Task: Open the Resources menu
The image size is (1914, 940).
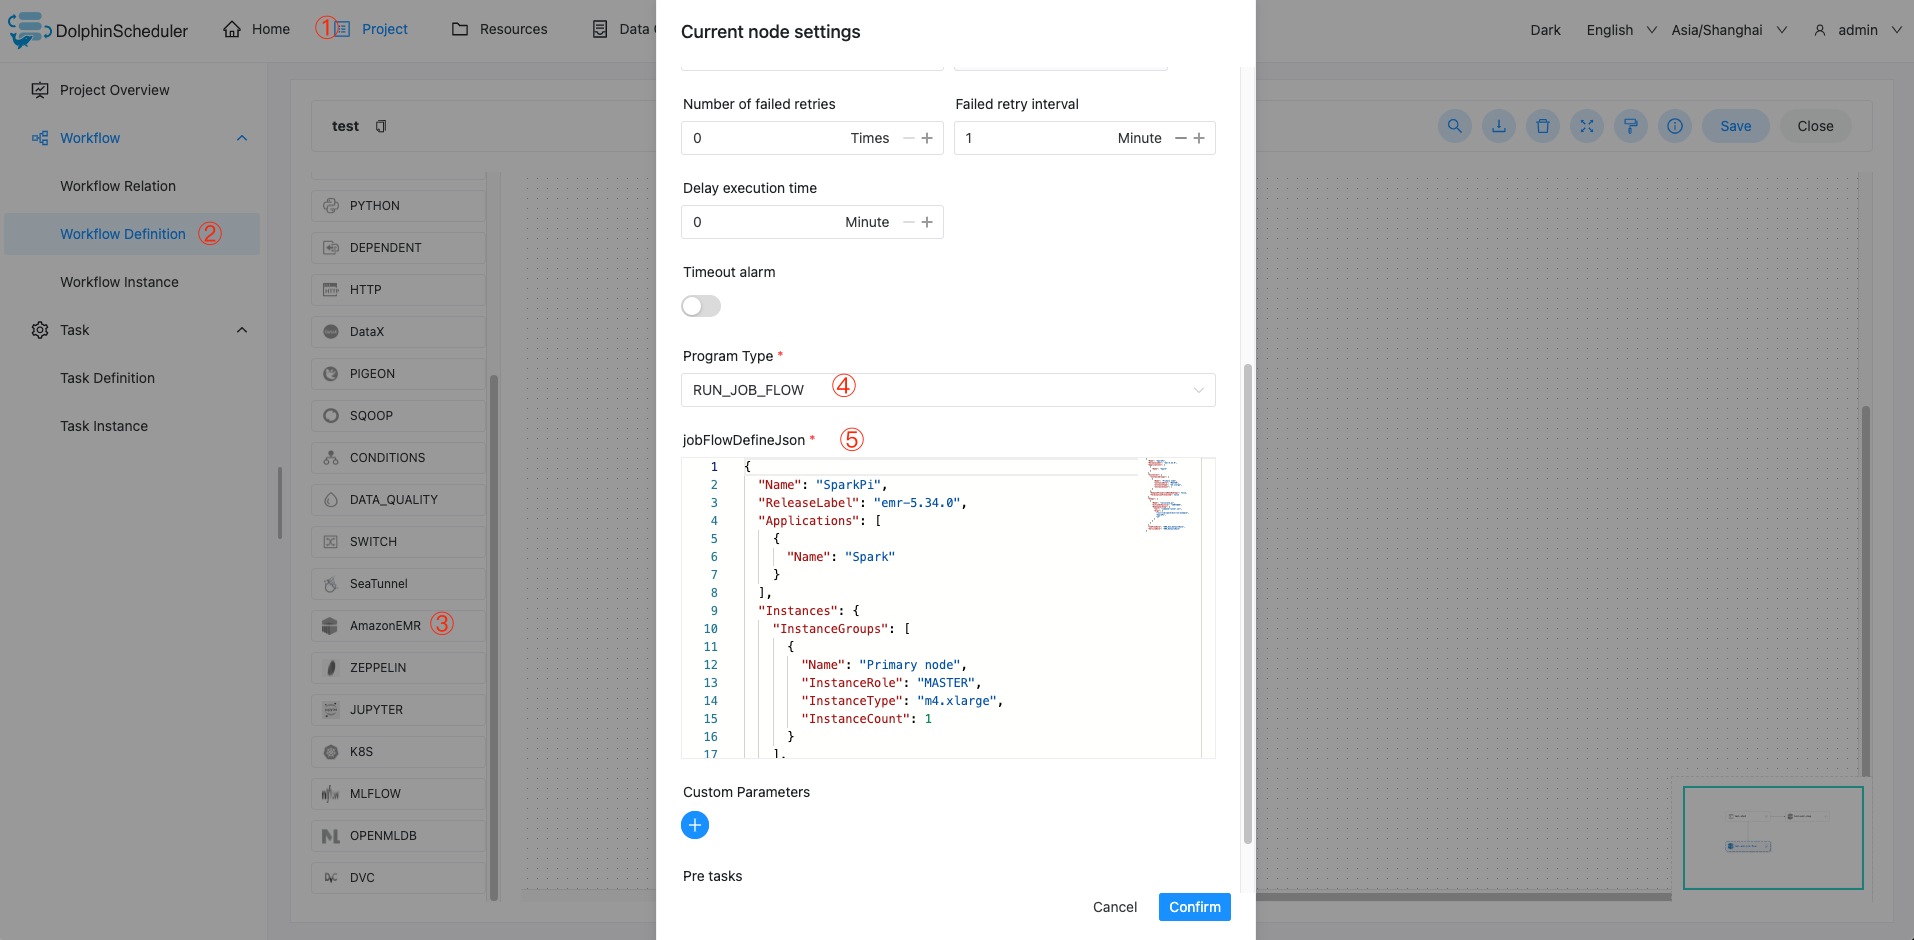Action: coord(500,29)
